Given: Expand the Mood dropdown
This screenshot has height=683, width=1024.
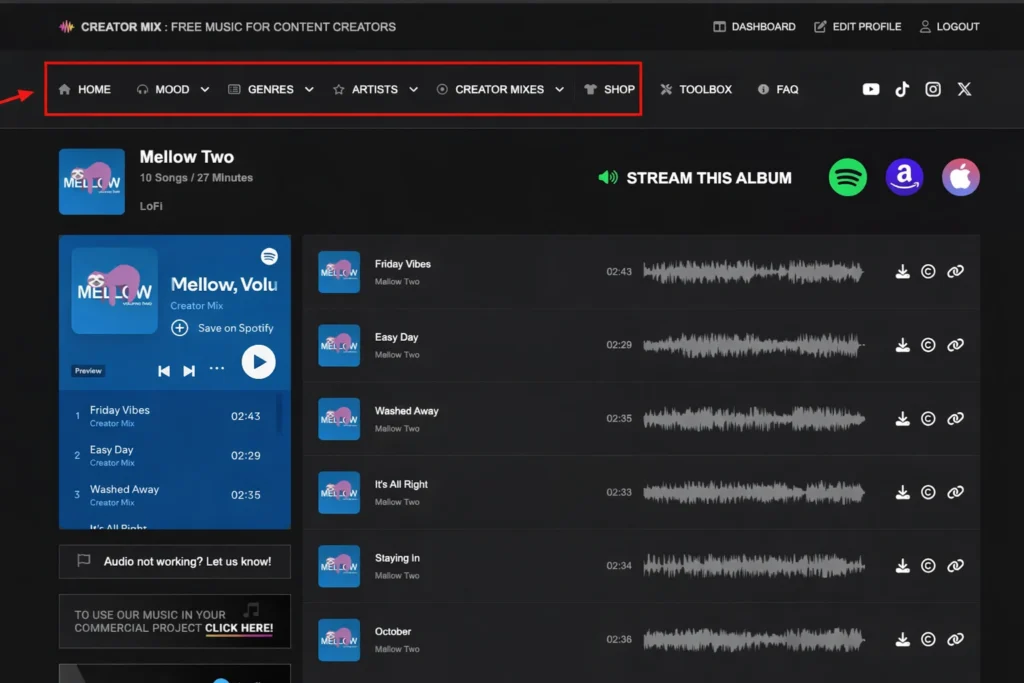Looking at the screenshot, I should coord(171,89).
